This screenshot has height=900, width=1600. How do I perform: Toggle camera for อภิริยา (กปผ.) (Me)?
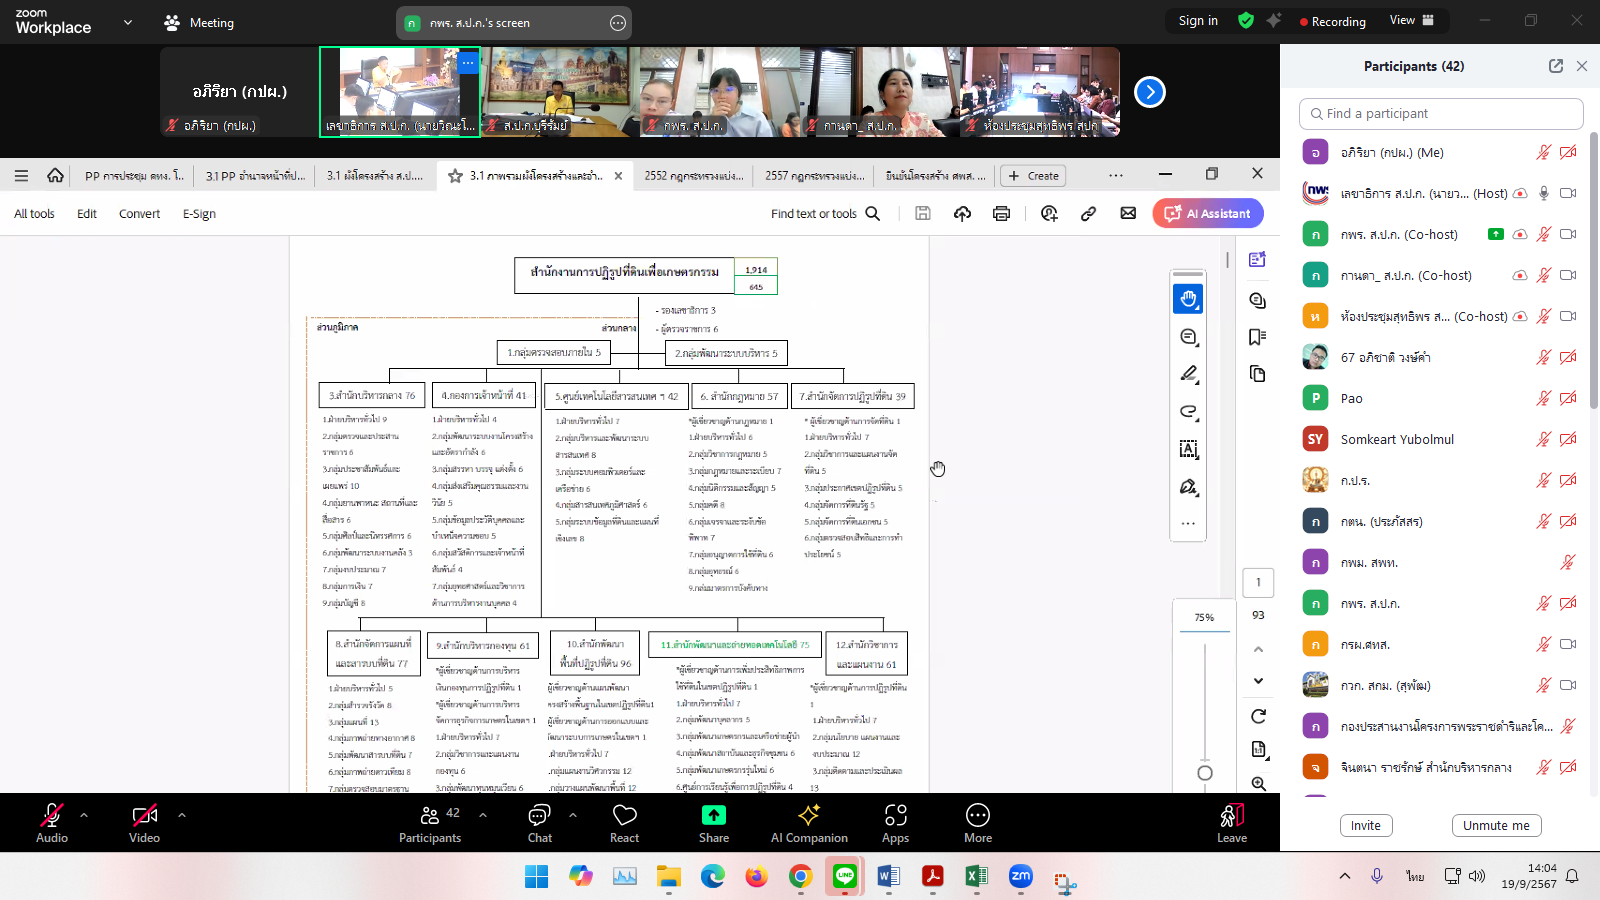[1568, 152]
